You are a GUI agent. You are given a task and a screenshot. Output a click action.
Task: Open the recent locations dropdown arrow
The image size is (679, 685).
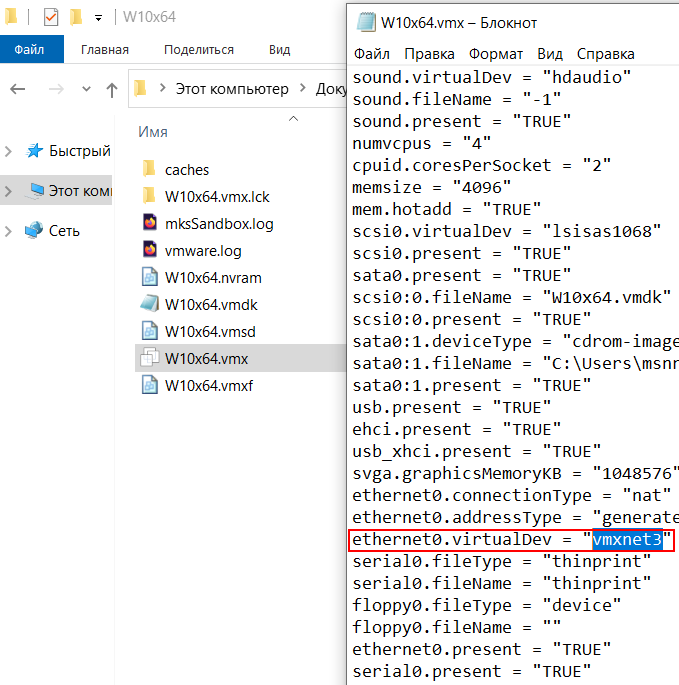point(84,90)
